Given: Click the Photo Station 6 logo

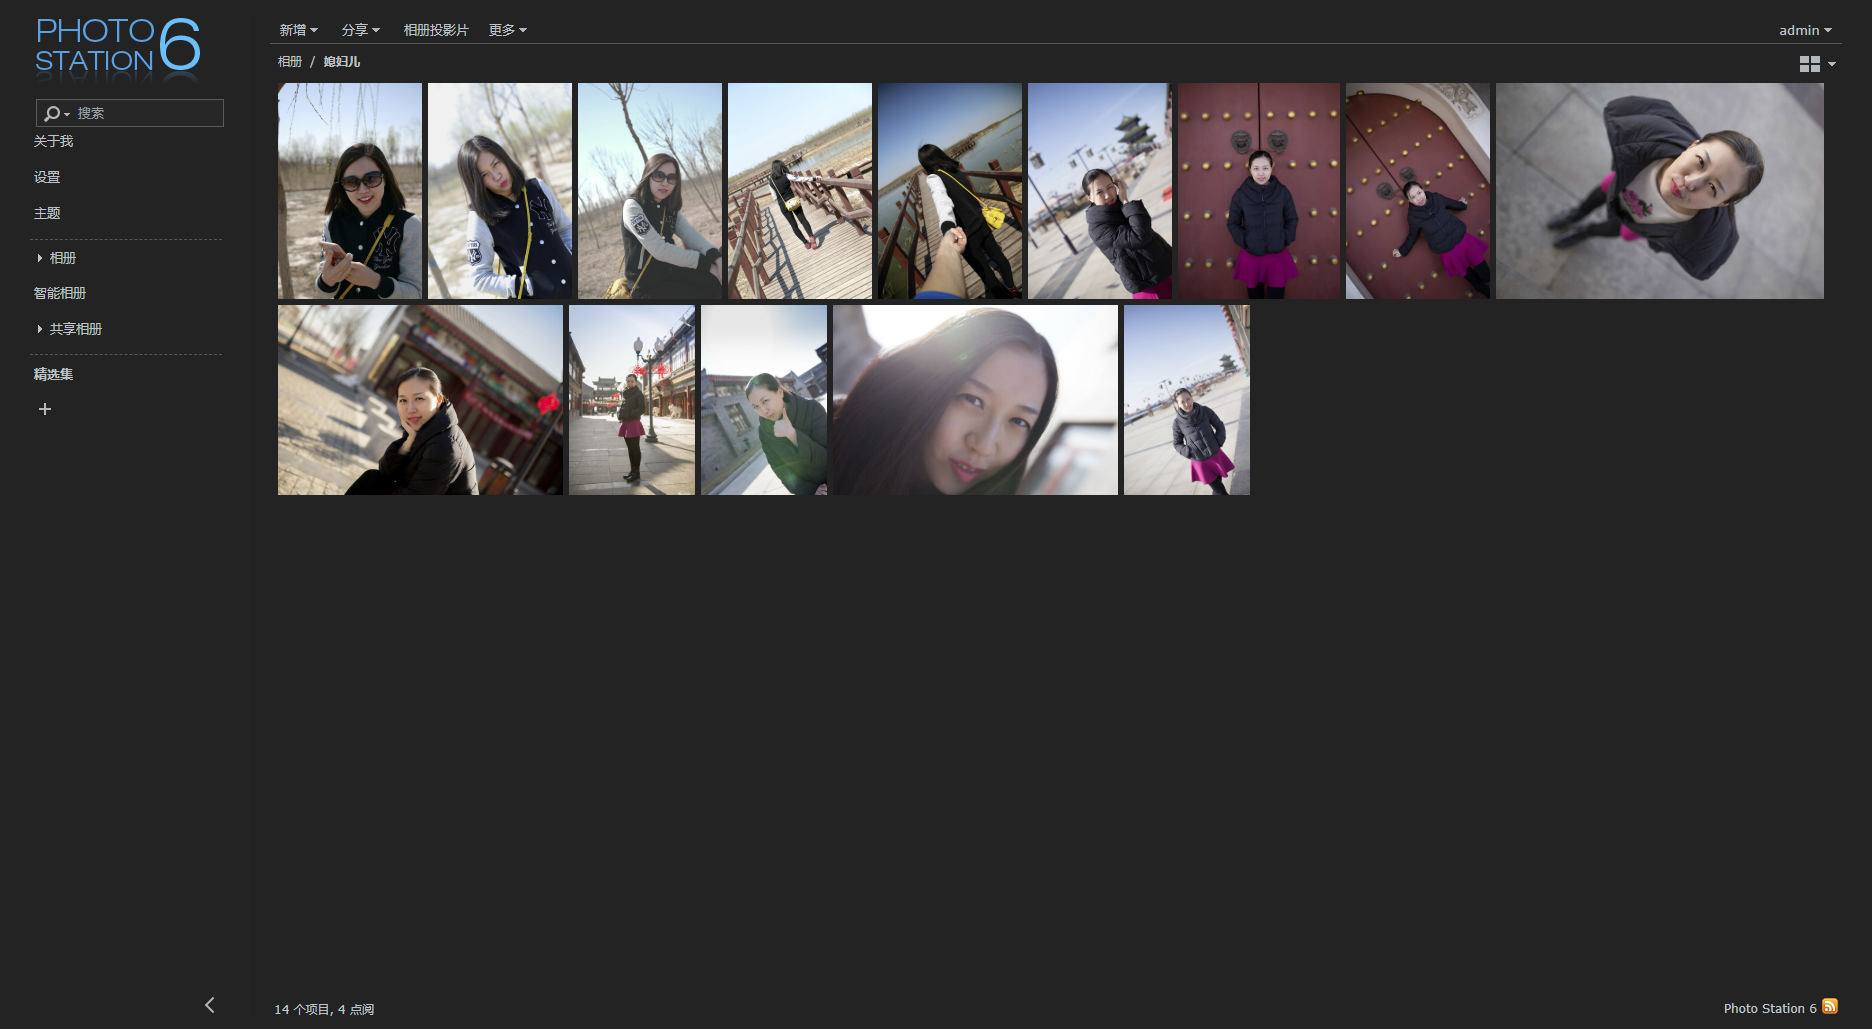Looking at the screenshot, I should pyautogui.click(x=118, y=46).
